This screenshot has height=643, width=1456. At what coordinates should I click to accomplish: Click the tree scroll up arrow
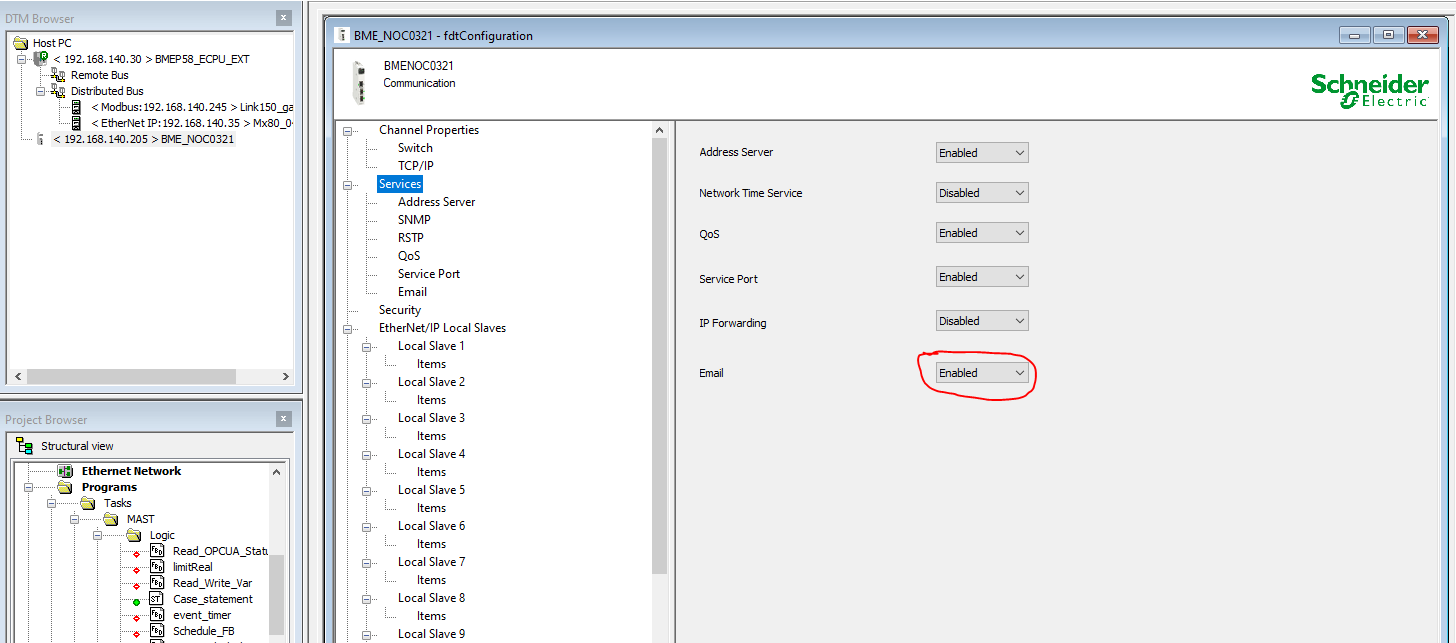[659, 130]
